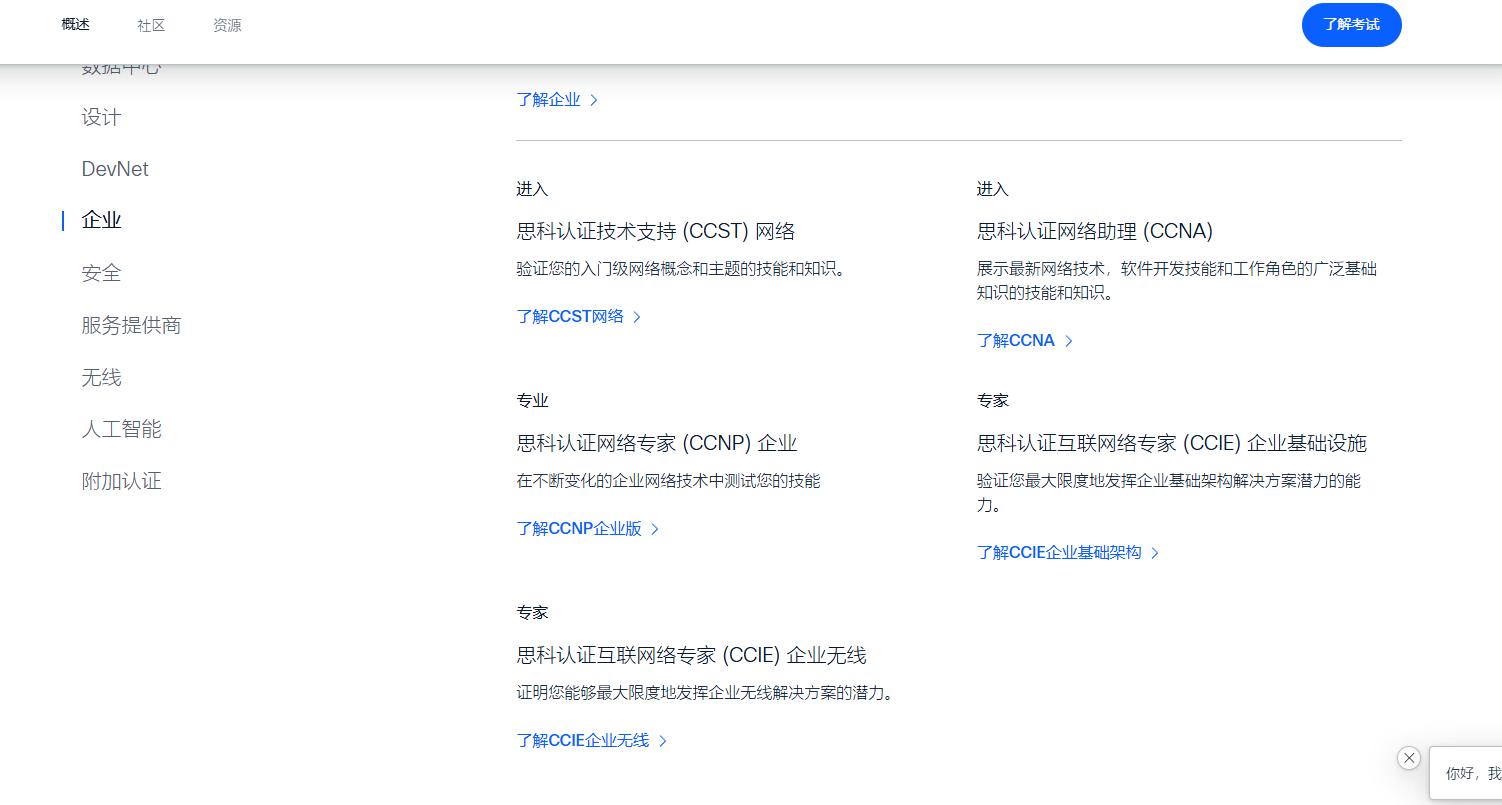Click the chevron beside 了解CCNA
Screen dimensions: 1502x805
(1069, 341)
